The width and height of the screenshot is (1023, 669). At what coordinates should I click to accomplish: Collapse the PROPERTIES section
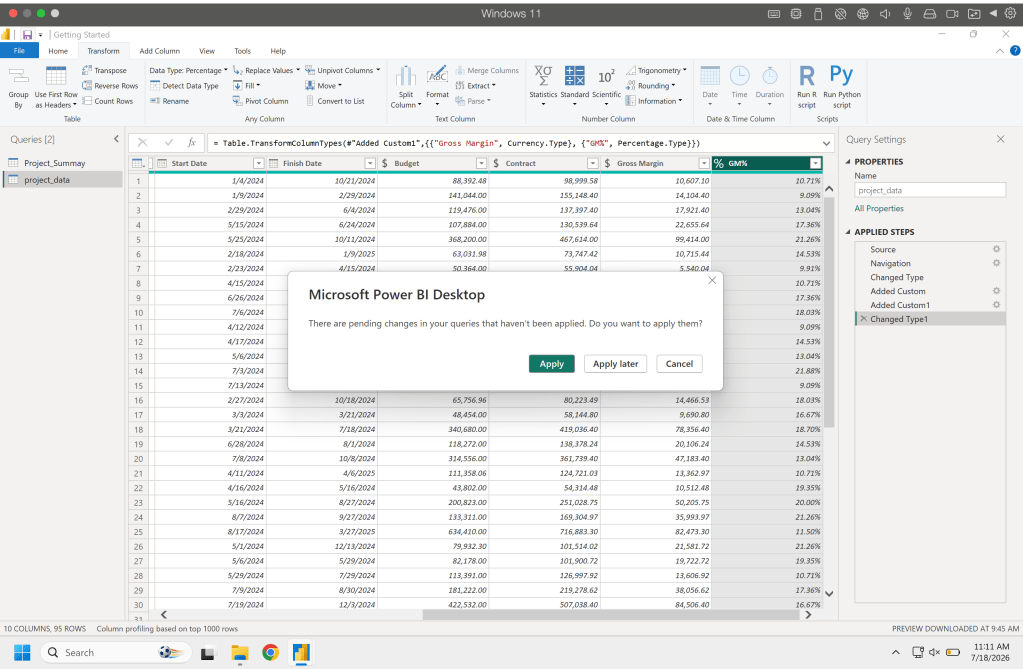[x=848, y=161]
